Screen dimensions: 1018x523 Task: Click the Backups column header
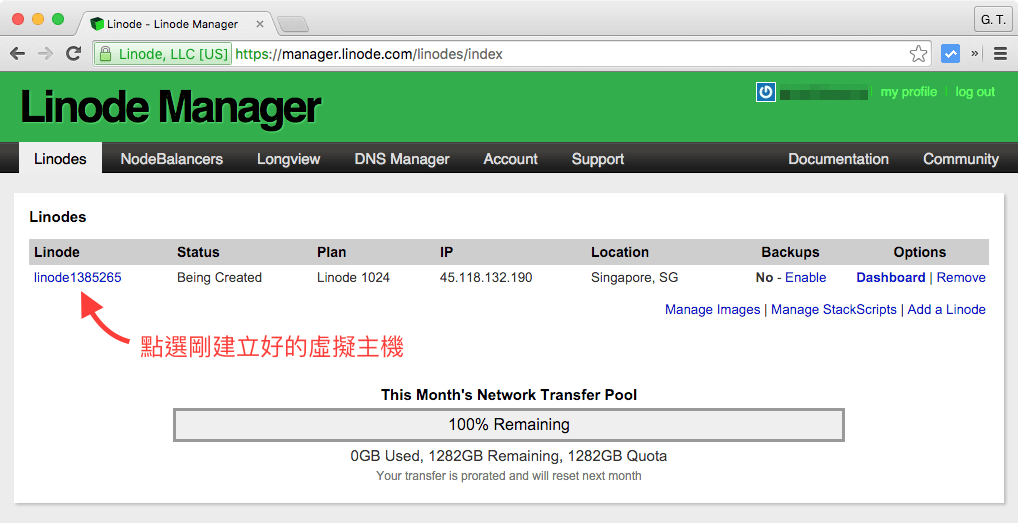tap(790, 252)
